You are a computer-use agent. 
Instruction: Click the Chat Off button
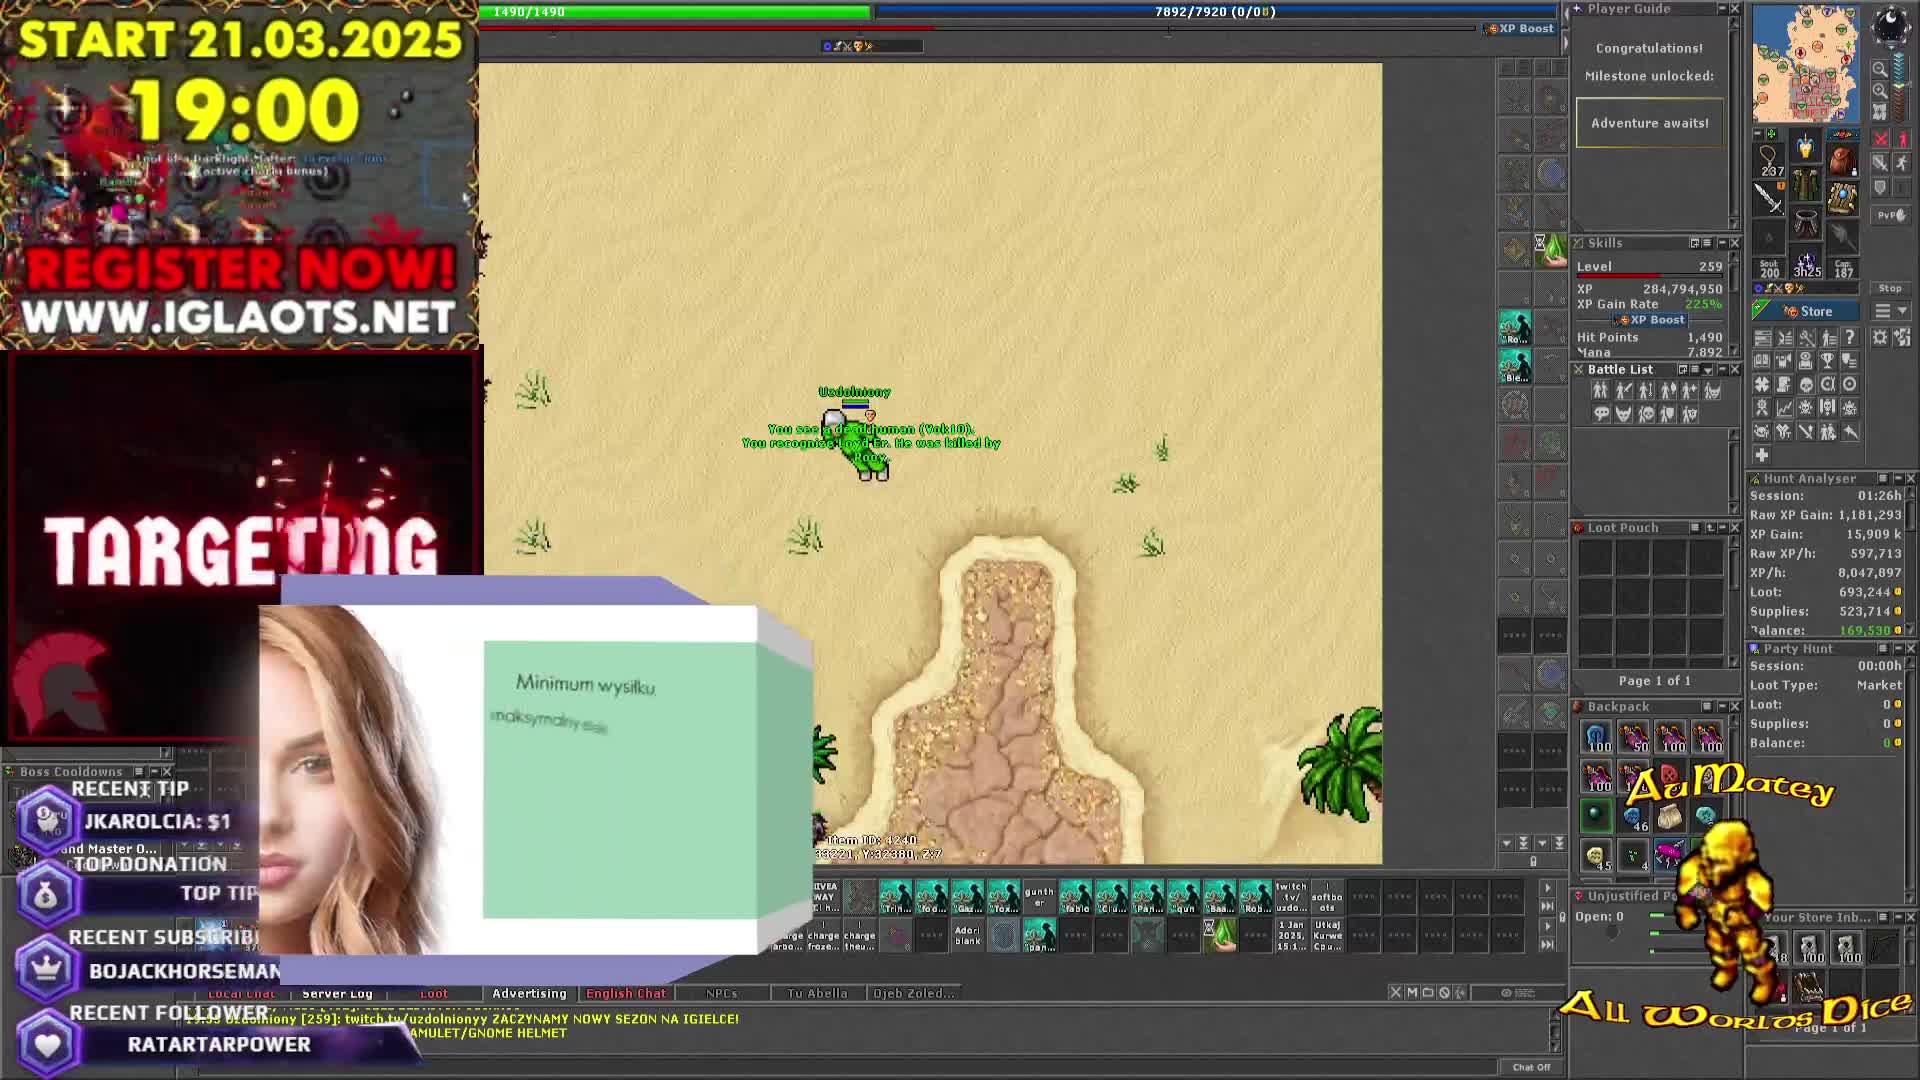(x=1531, y=1067)
